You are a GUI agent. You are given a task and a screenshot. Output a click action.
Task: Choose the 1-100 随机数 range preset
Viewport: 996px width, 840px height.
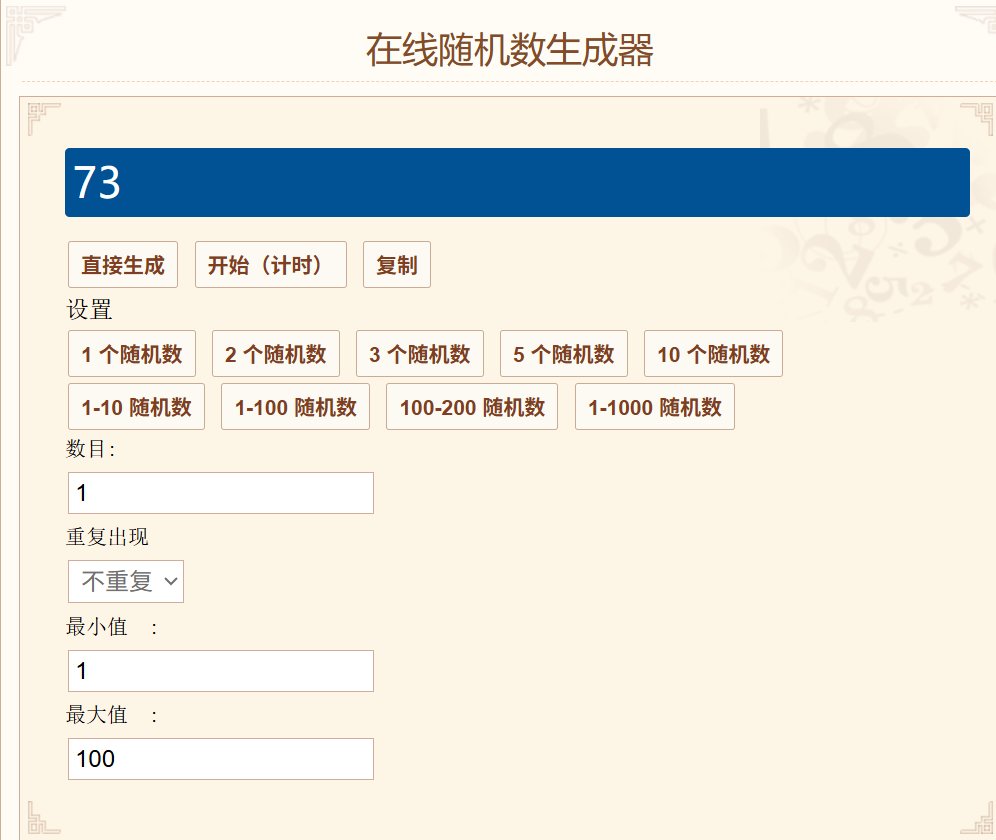(295, 406)
